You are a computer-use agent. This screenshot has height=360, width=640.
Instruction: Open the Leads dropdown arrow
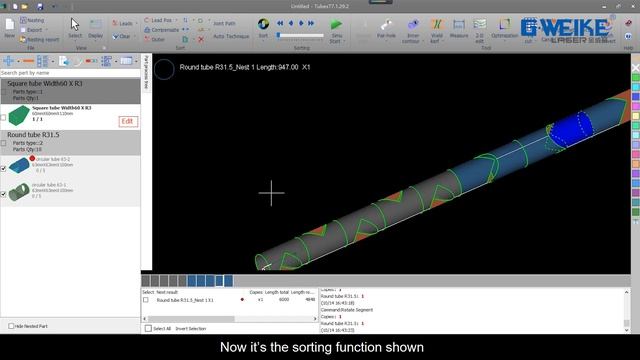[136, 24]
